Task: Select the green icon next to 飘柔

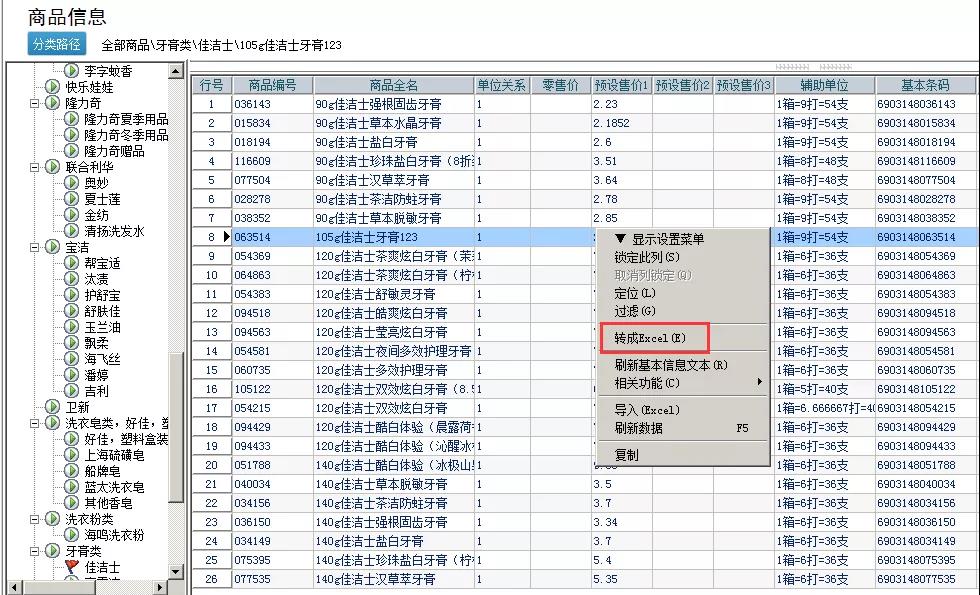Action: (71, 343)
